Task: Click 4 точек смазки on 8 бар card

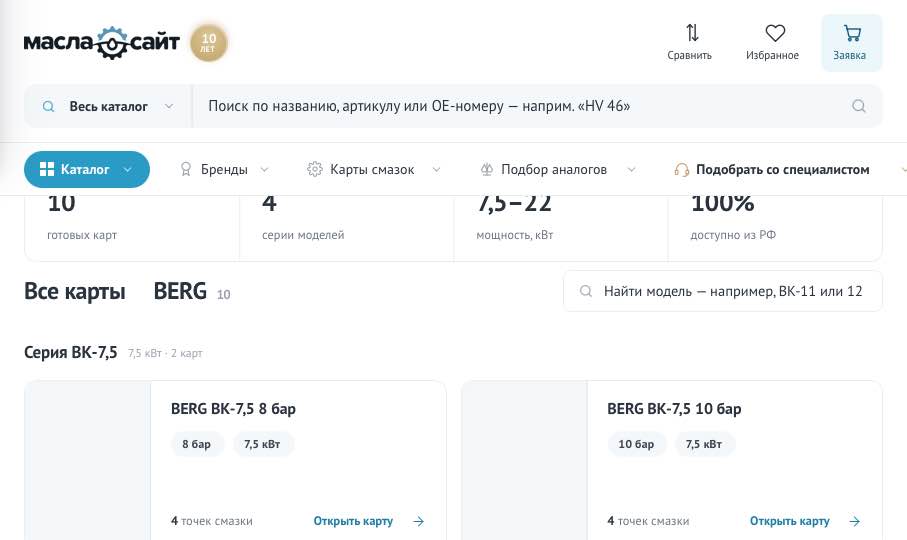Action: point(212,521)
